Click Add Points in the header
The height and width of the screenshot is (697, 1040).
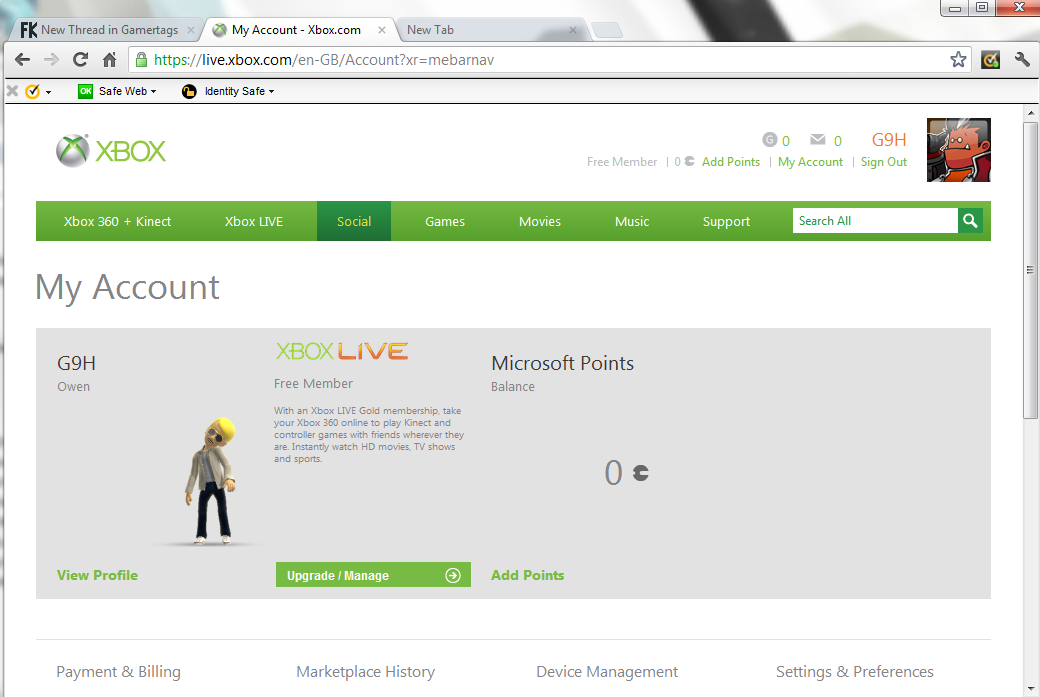point(731,161)
